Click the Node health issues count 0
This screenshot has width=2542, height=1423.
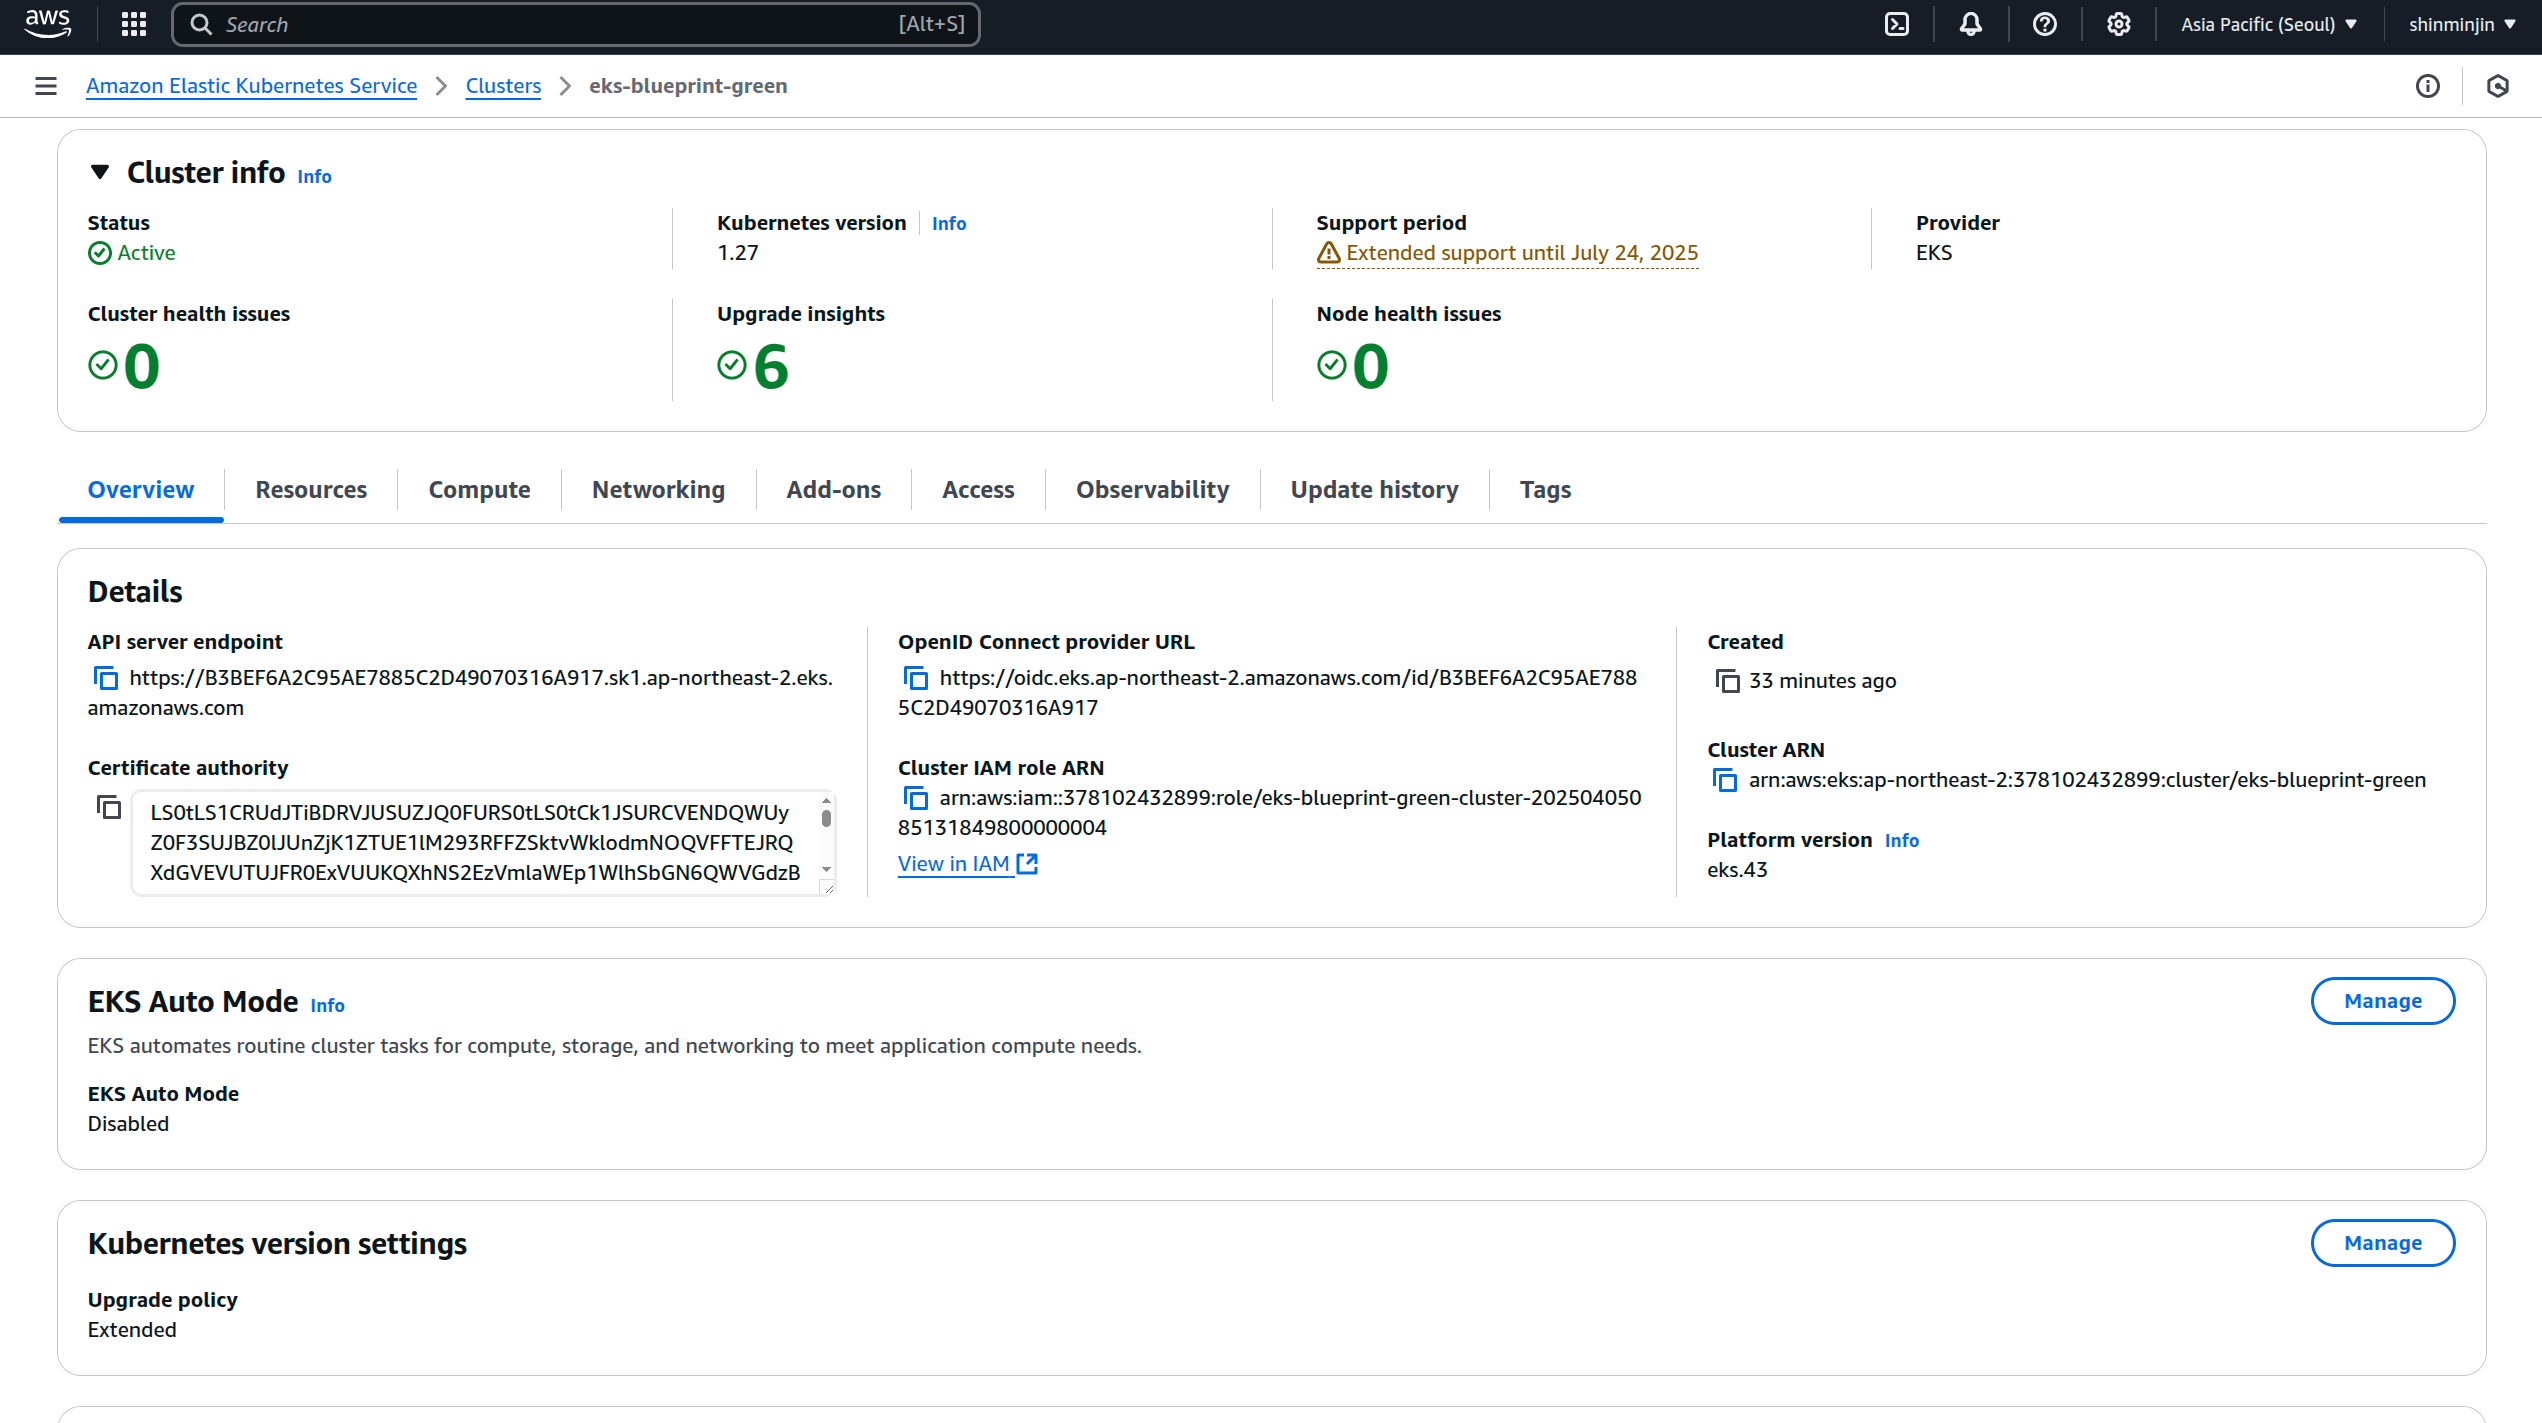(1370, 366)
